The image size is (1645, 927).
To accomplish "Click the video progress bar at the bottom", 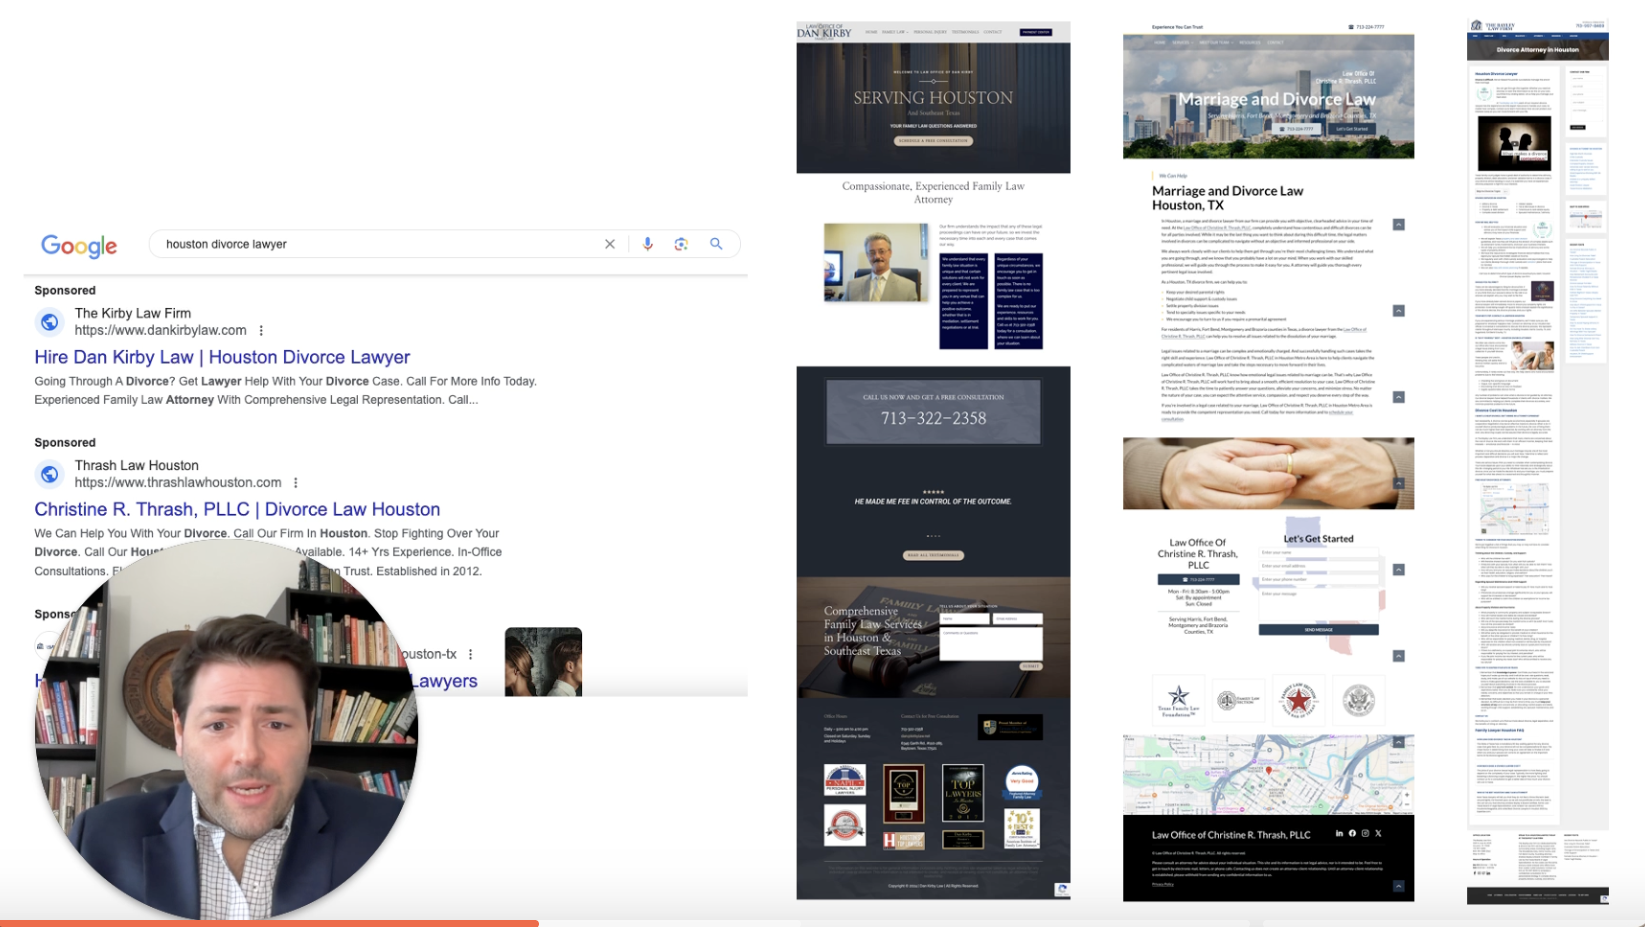I will pyautogui.click(x=822, y=923).
